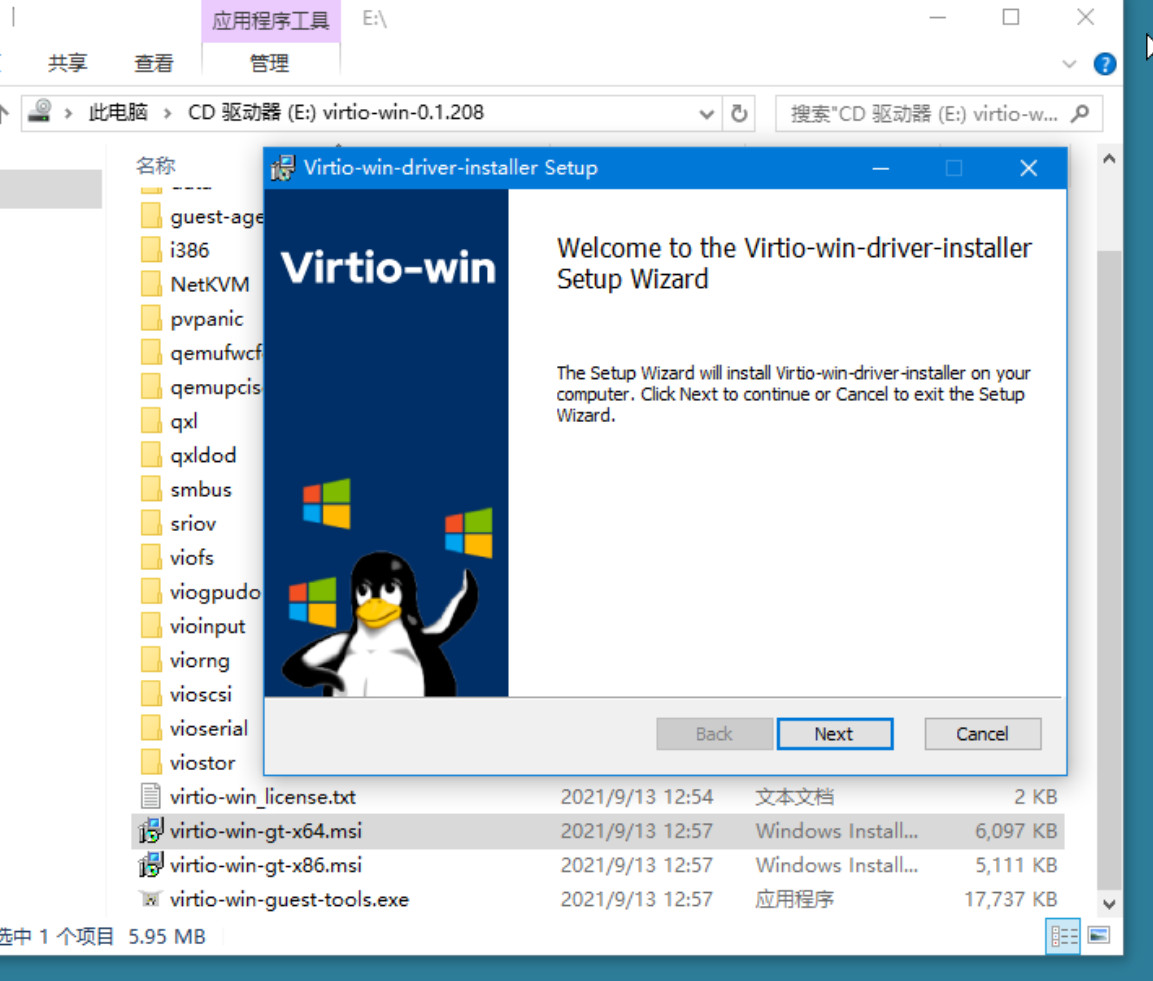Screen dimensions: 1153x981
Task: Click the 文本文档 type cell
Action: click(x=794, y=796)
